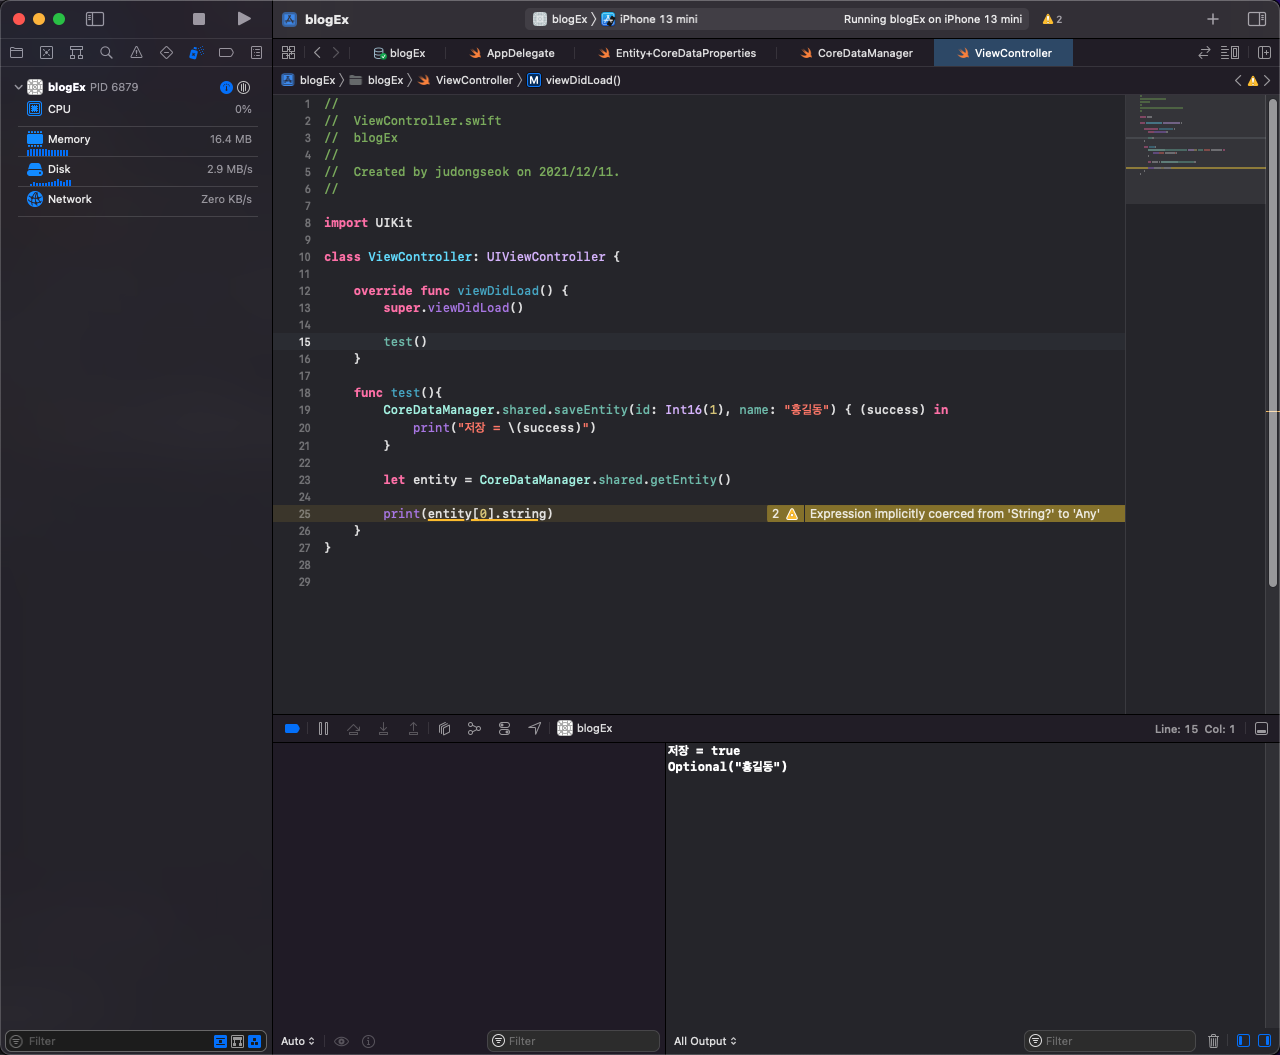This screenshot has width=1280, height=1055.
Task: Click the Run play button
Action: tap(244, 19)
